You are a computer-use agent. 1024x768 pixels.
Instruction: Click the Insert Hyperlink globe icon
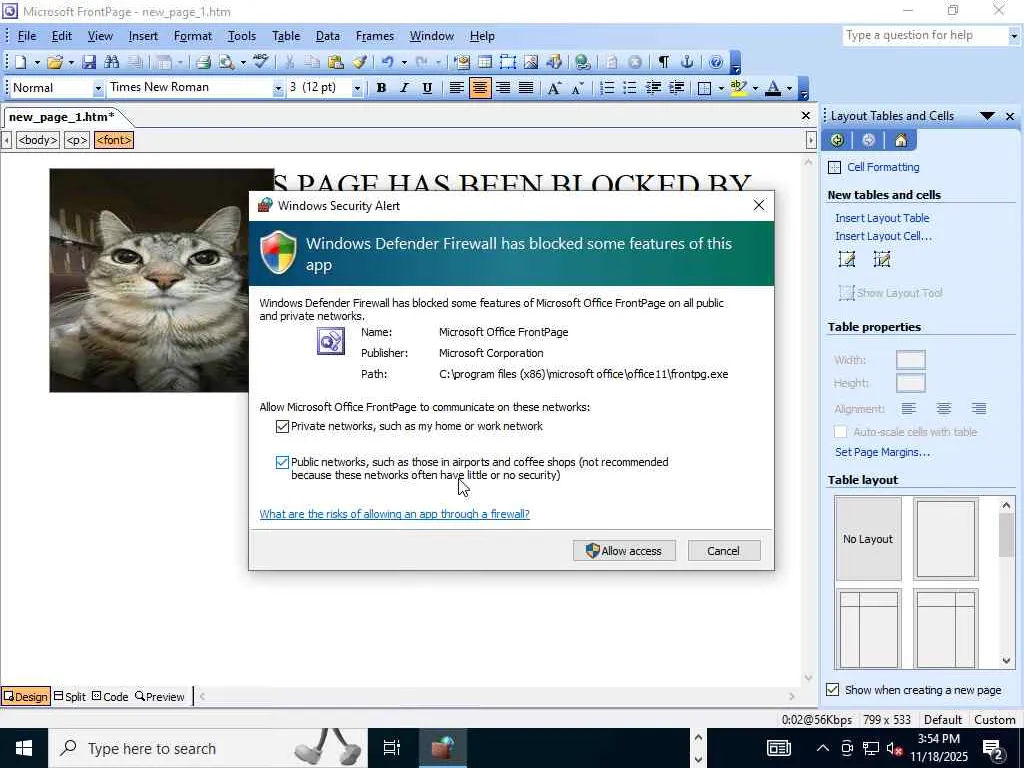(583, 62)
